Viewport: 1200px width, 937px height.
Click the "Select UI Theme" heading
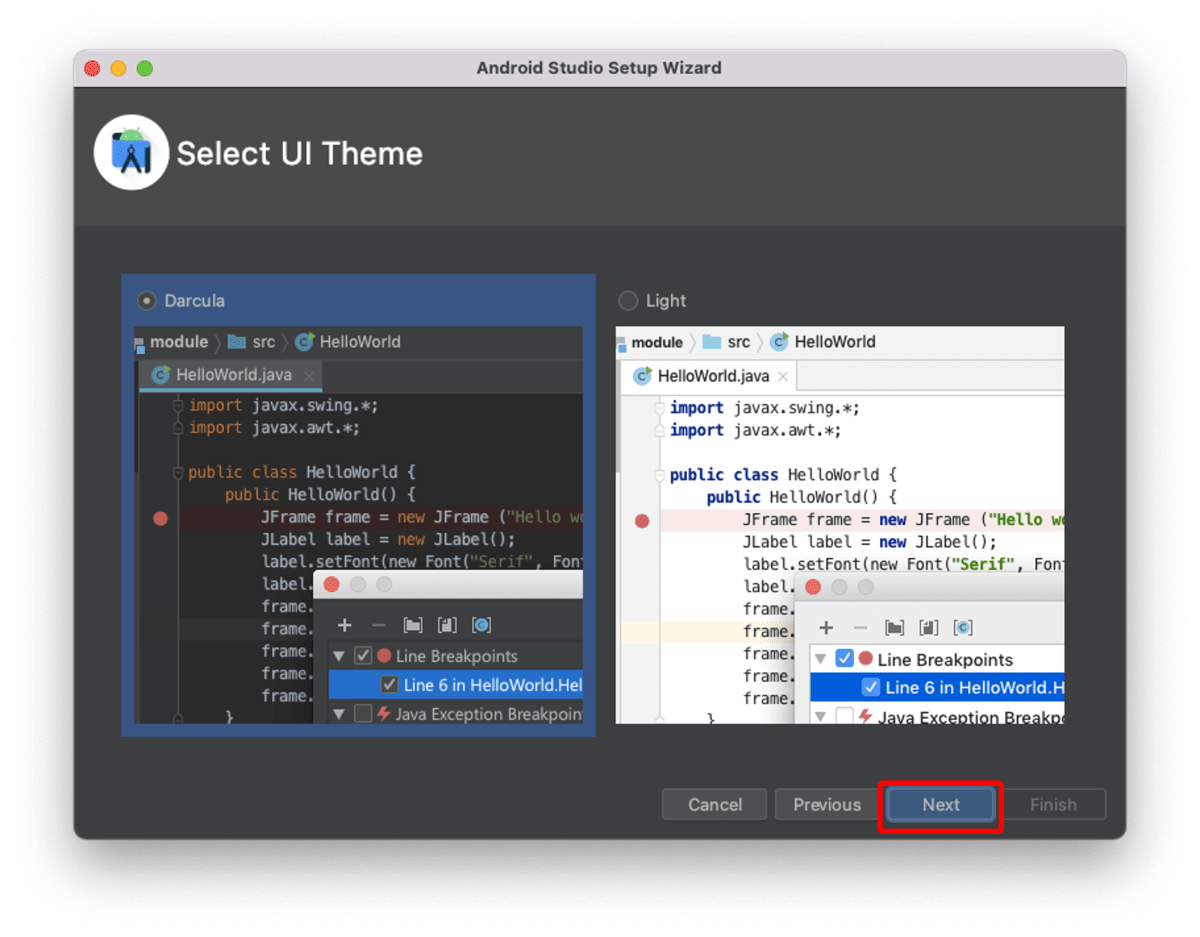click(x=300, y=153)
